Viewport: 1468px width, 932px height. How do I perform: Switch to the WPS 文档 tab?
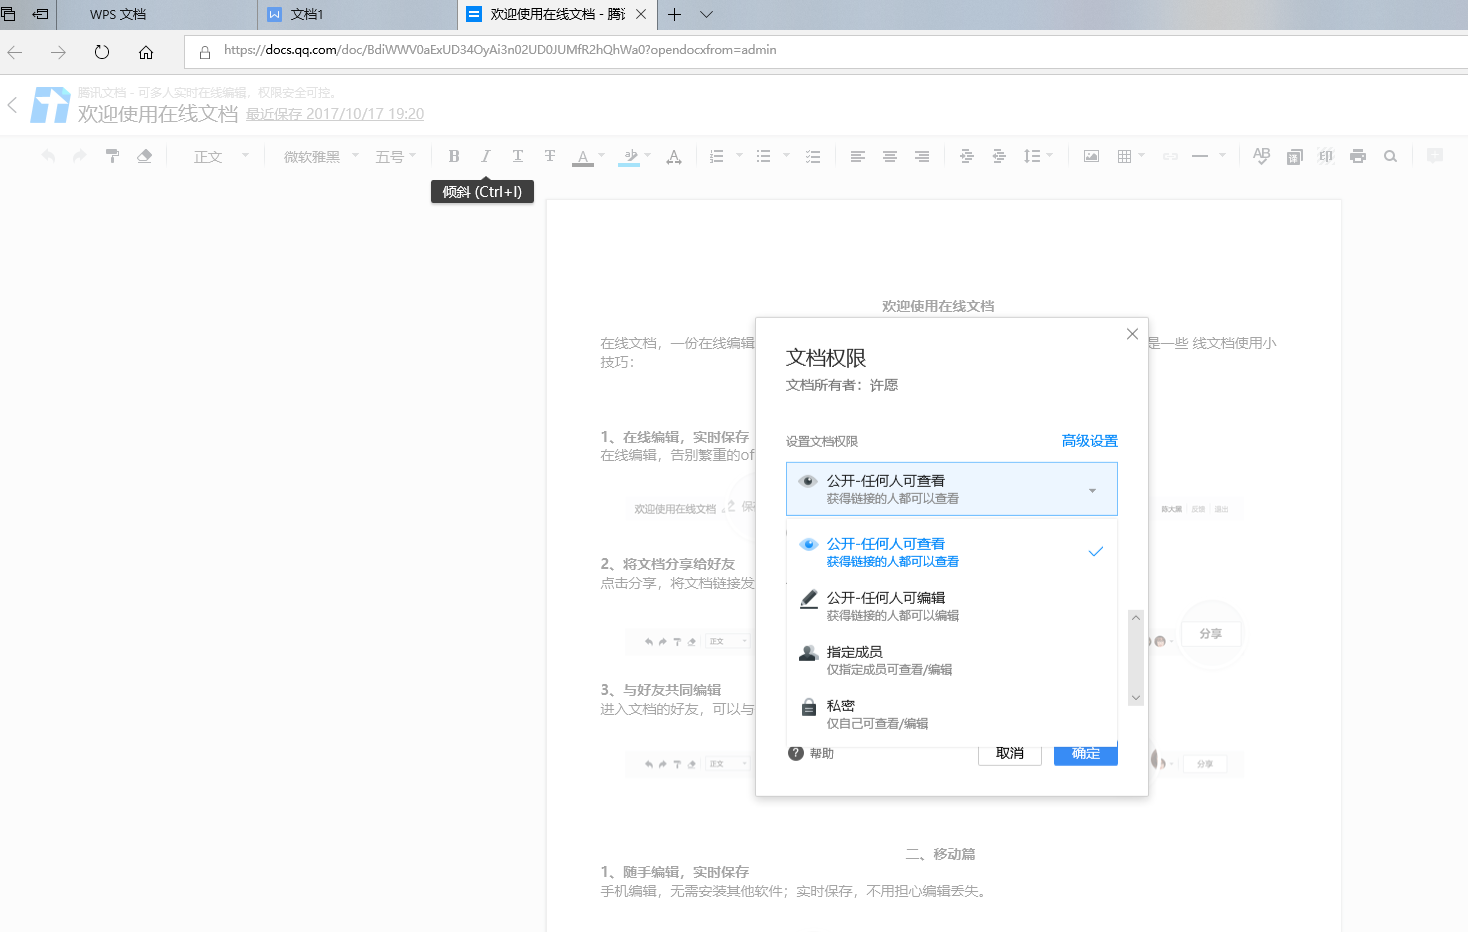(x=118, y=14)
